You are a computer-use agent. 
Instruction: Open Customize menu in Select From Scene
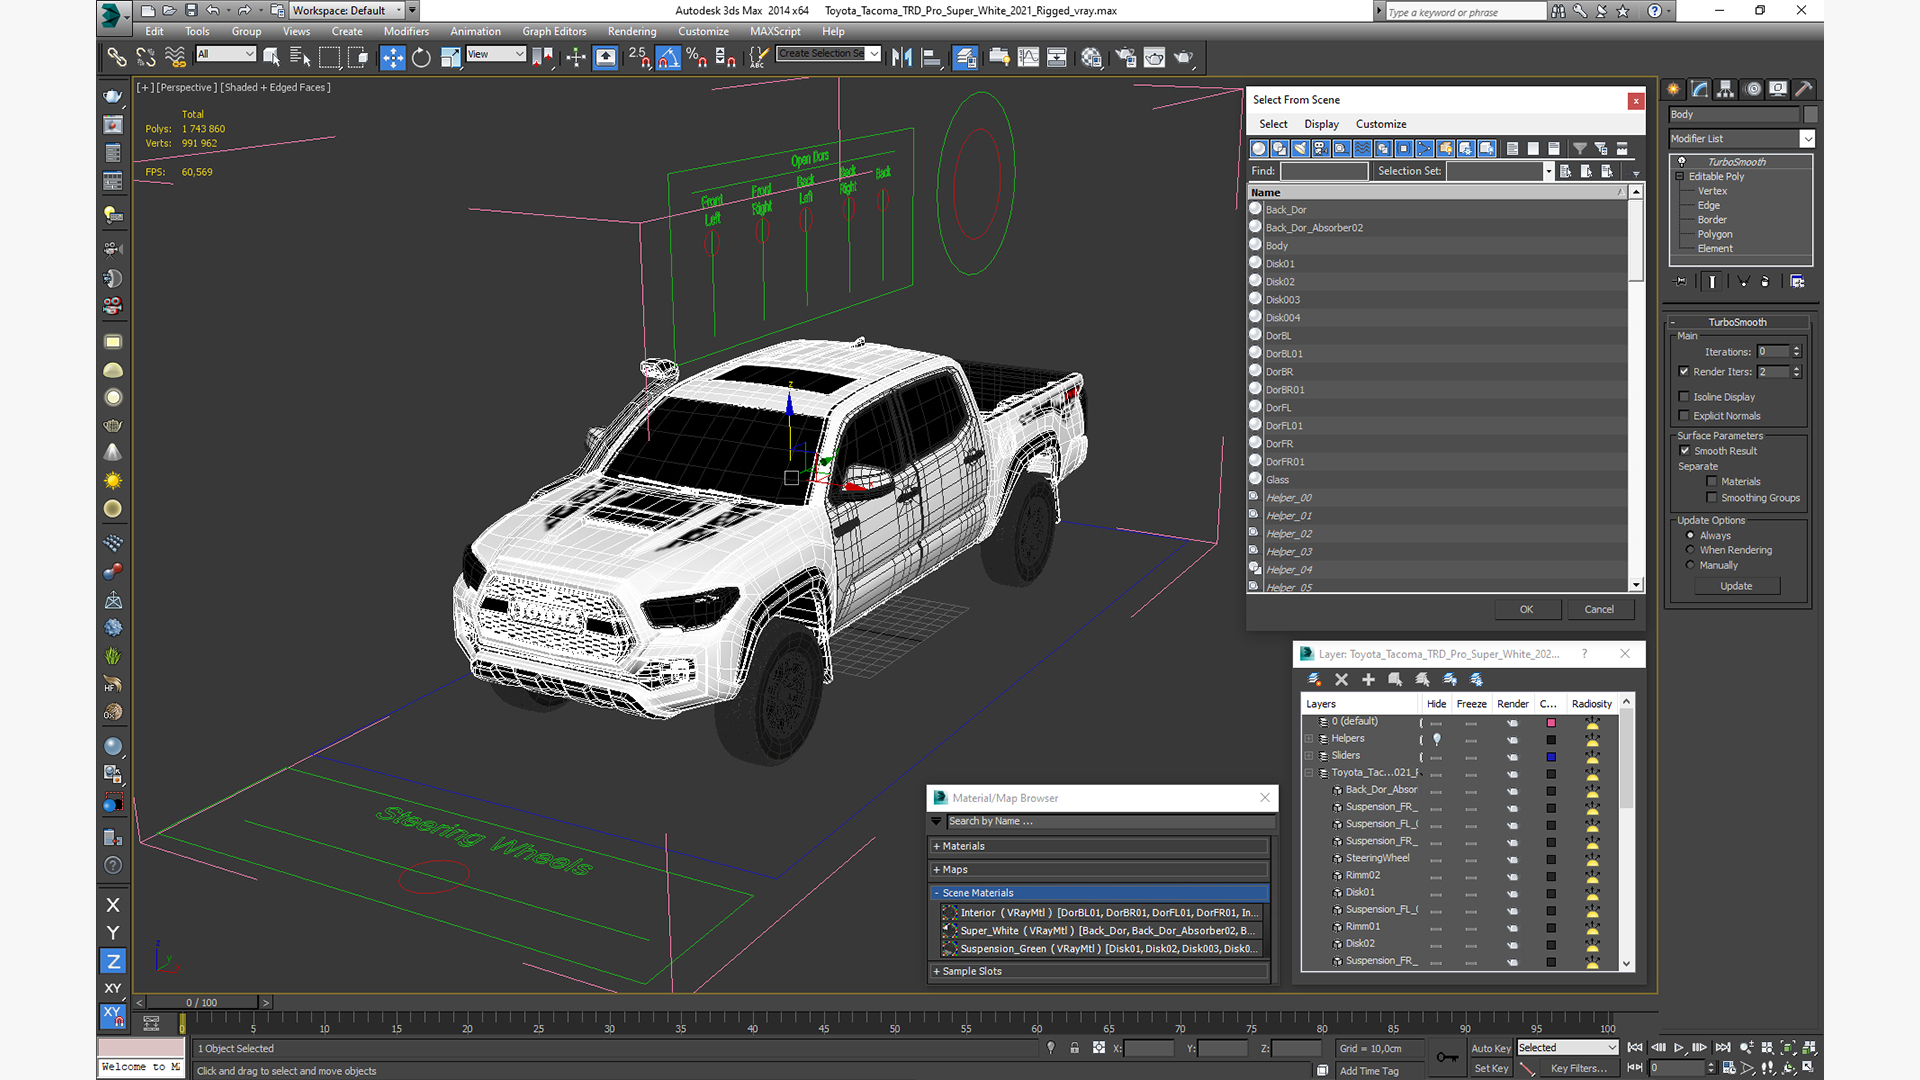(1381, 124)
